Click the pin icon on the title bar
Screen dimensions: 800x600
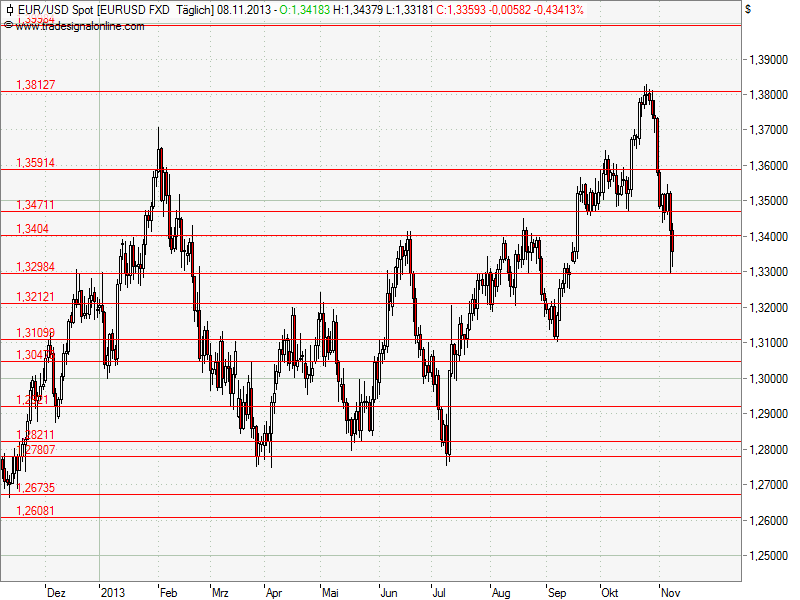pos(11,9)
